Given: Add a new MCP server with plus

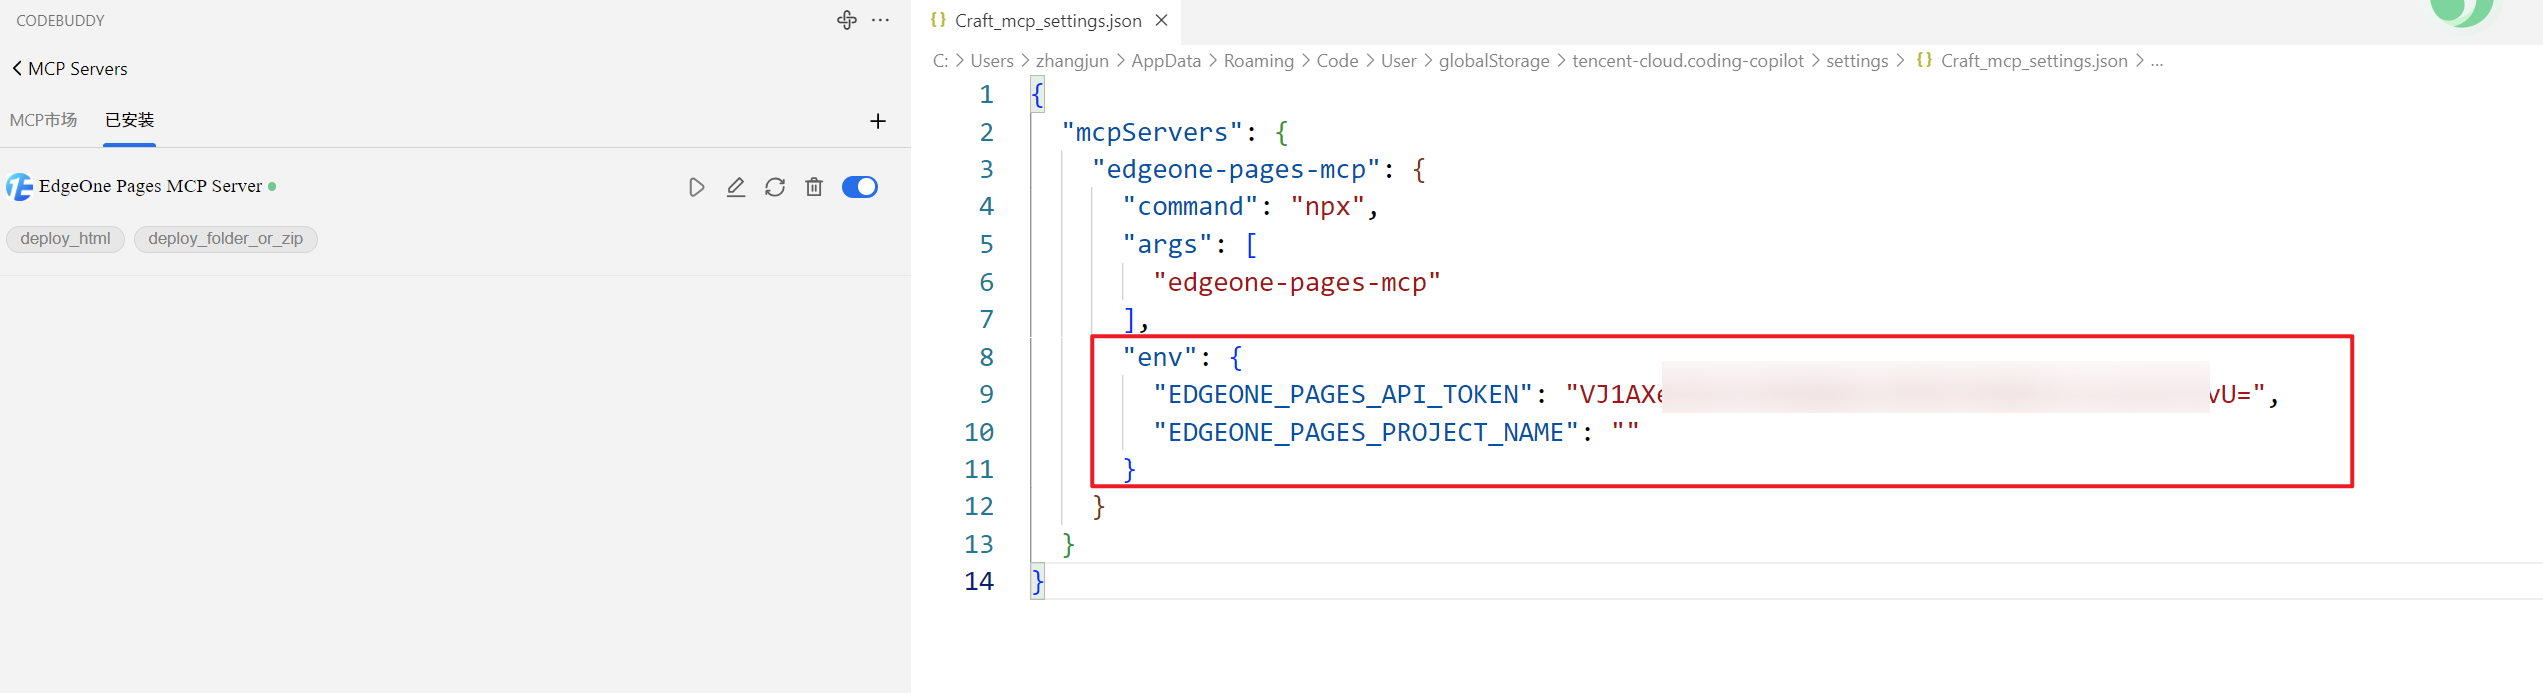Looking at the screenshot, I should coord(878,121).
